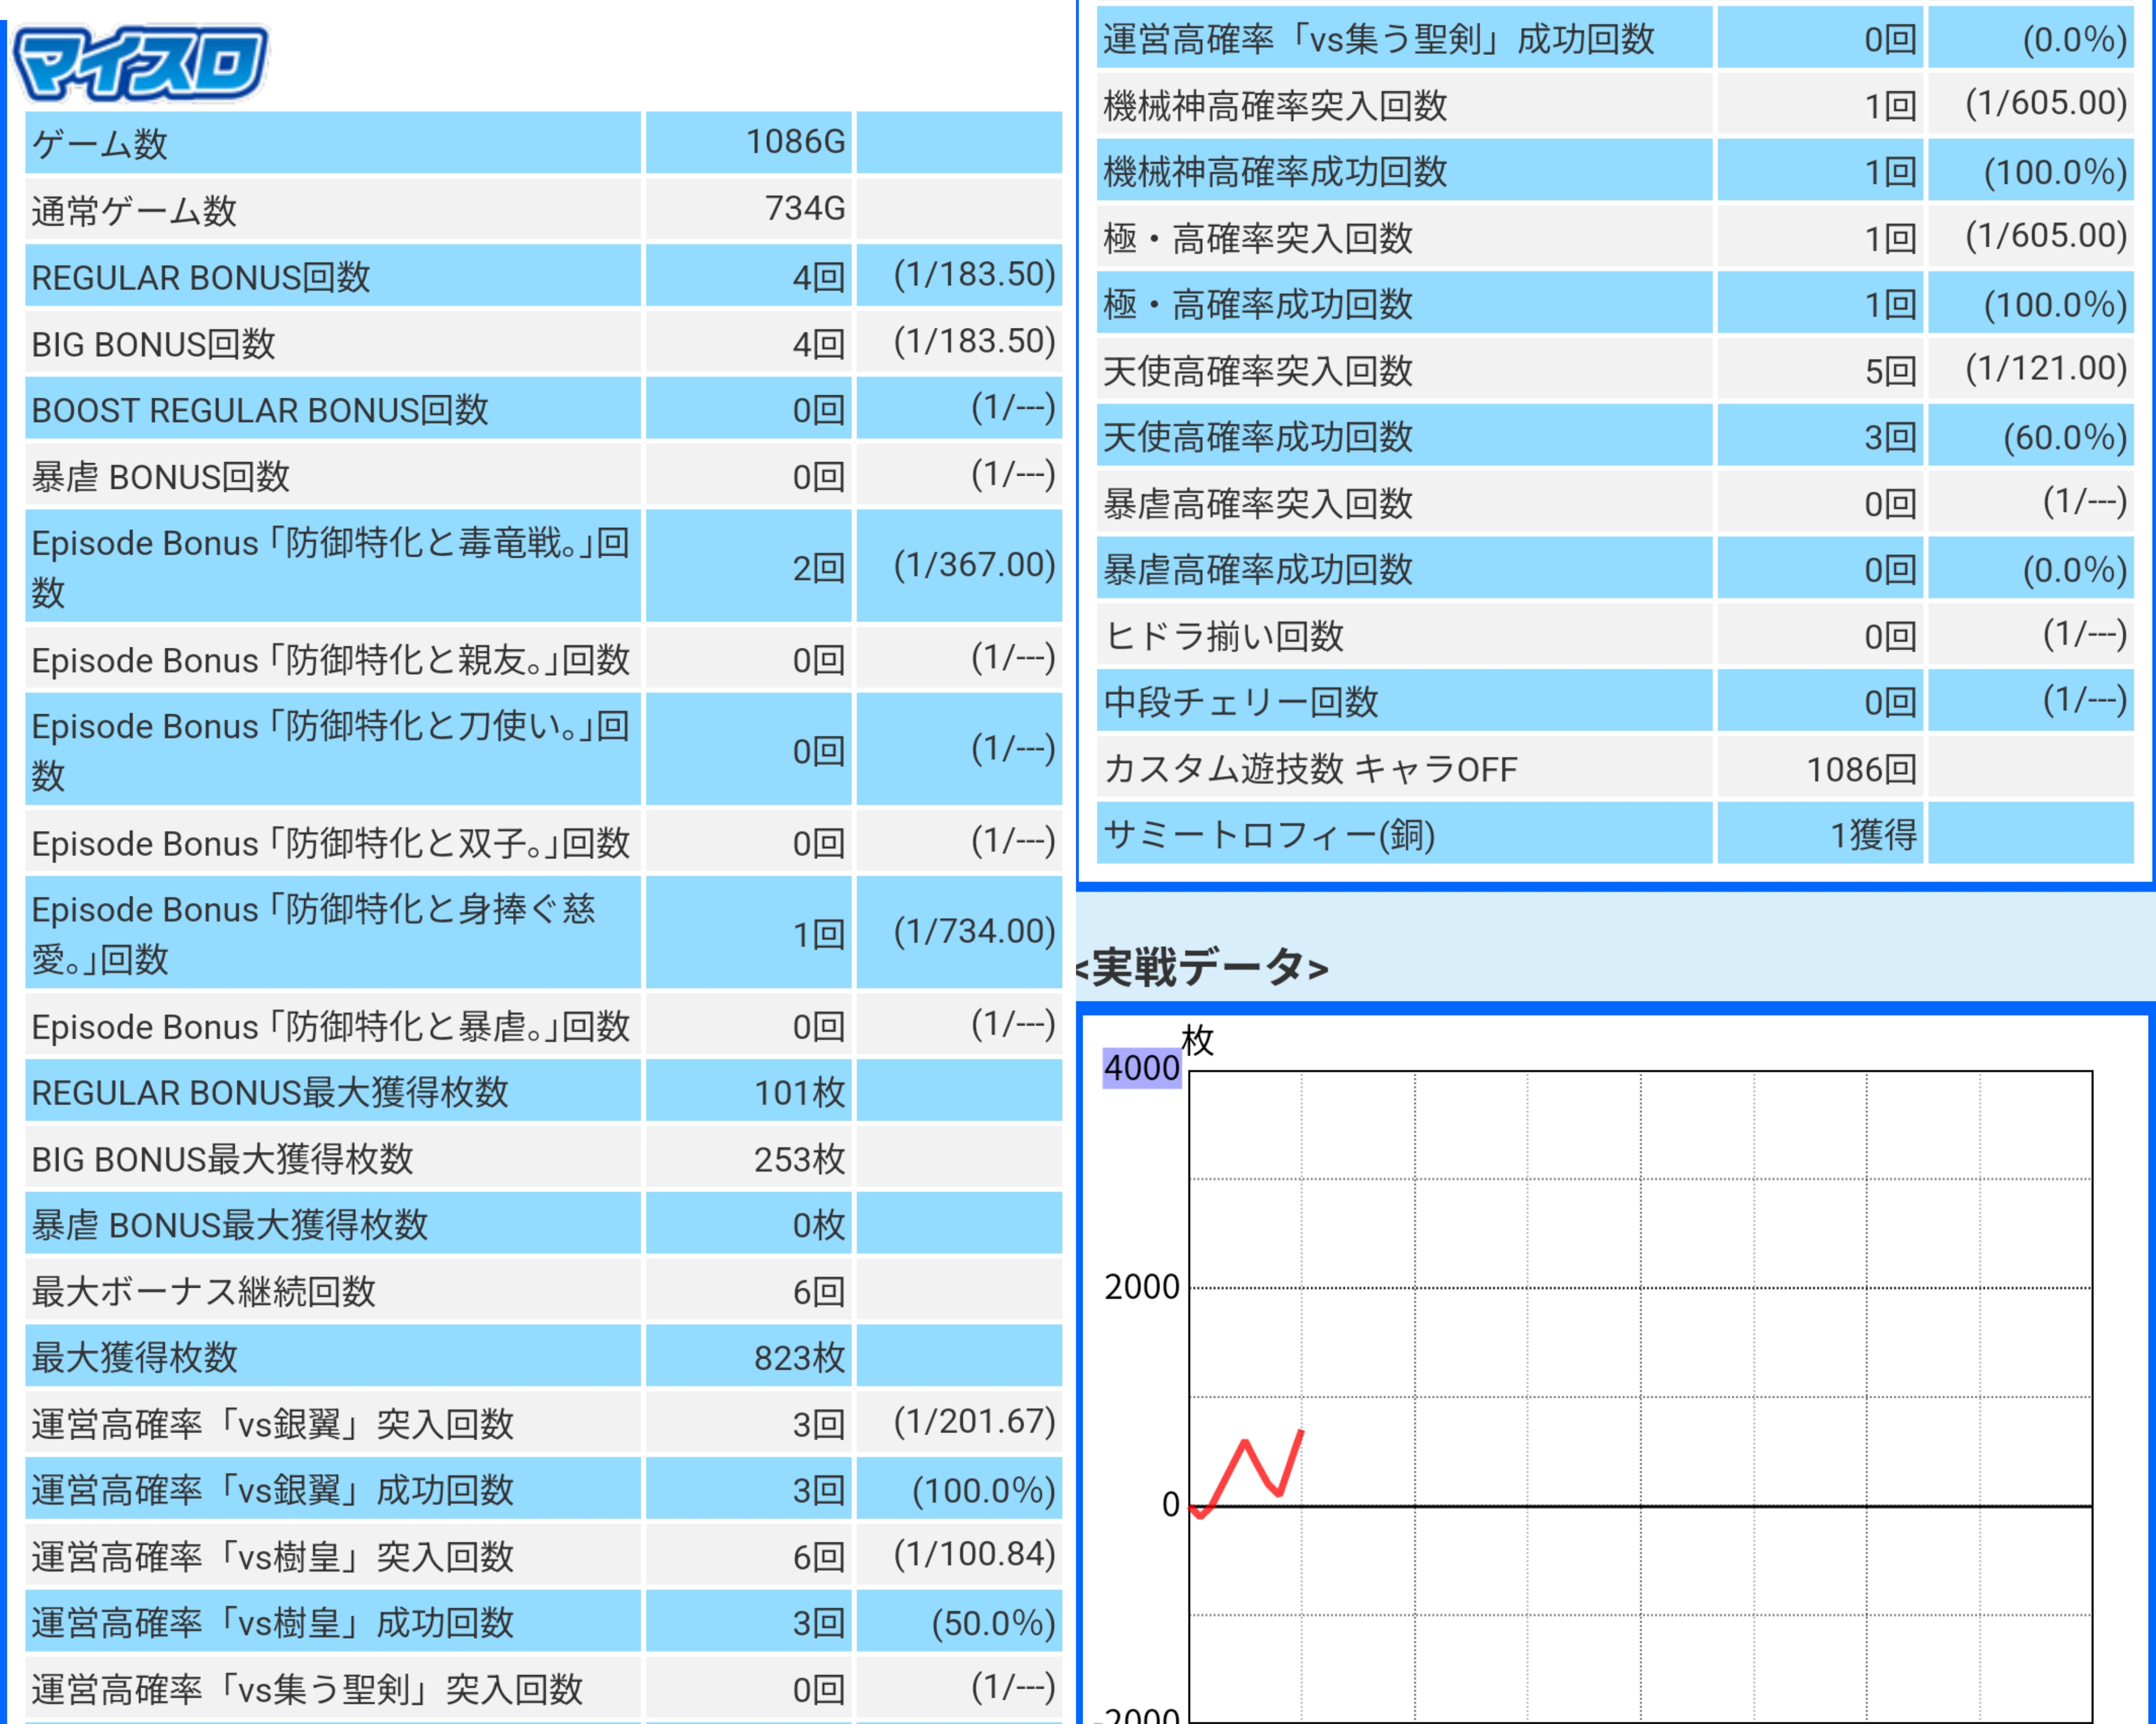The width and height of the screenshot is (2156, 1724).
Task: Click the (1/367.00) probability value
Action: (974, 565)
